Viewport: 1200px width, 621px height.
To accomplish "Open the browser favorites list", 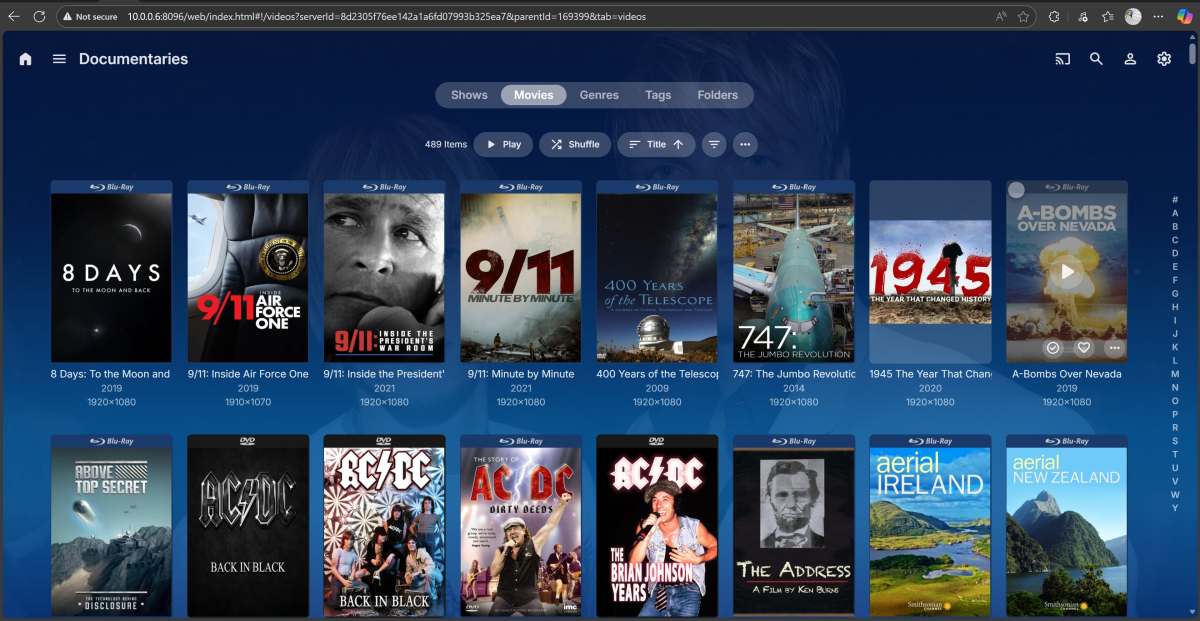I will tap(1108, 16).
